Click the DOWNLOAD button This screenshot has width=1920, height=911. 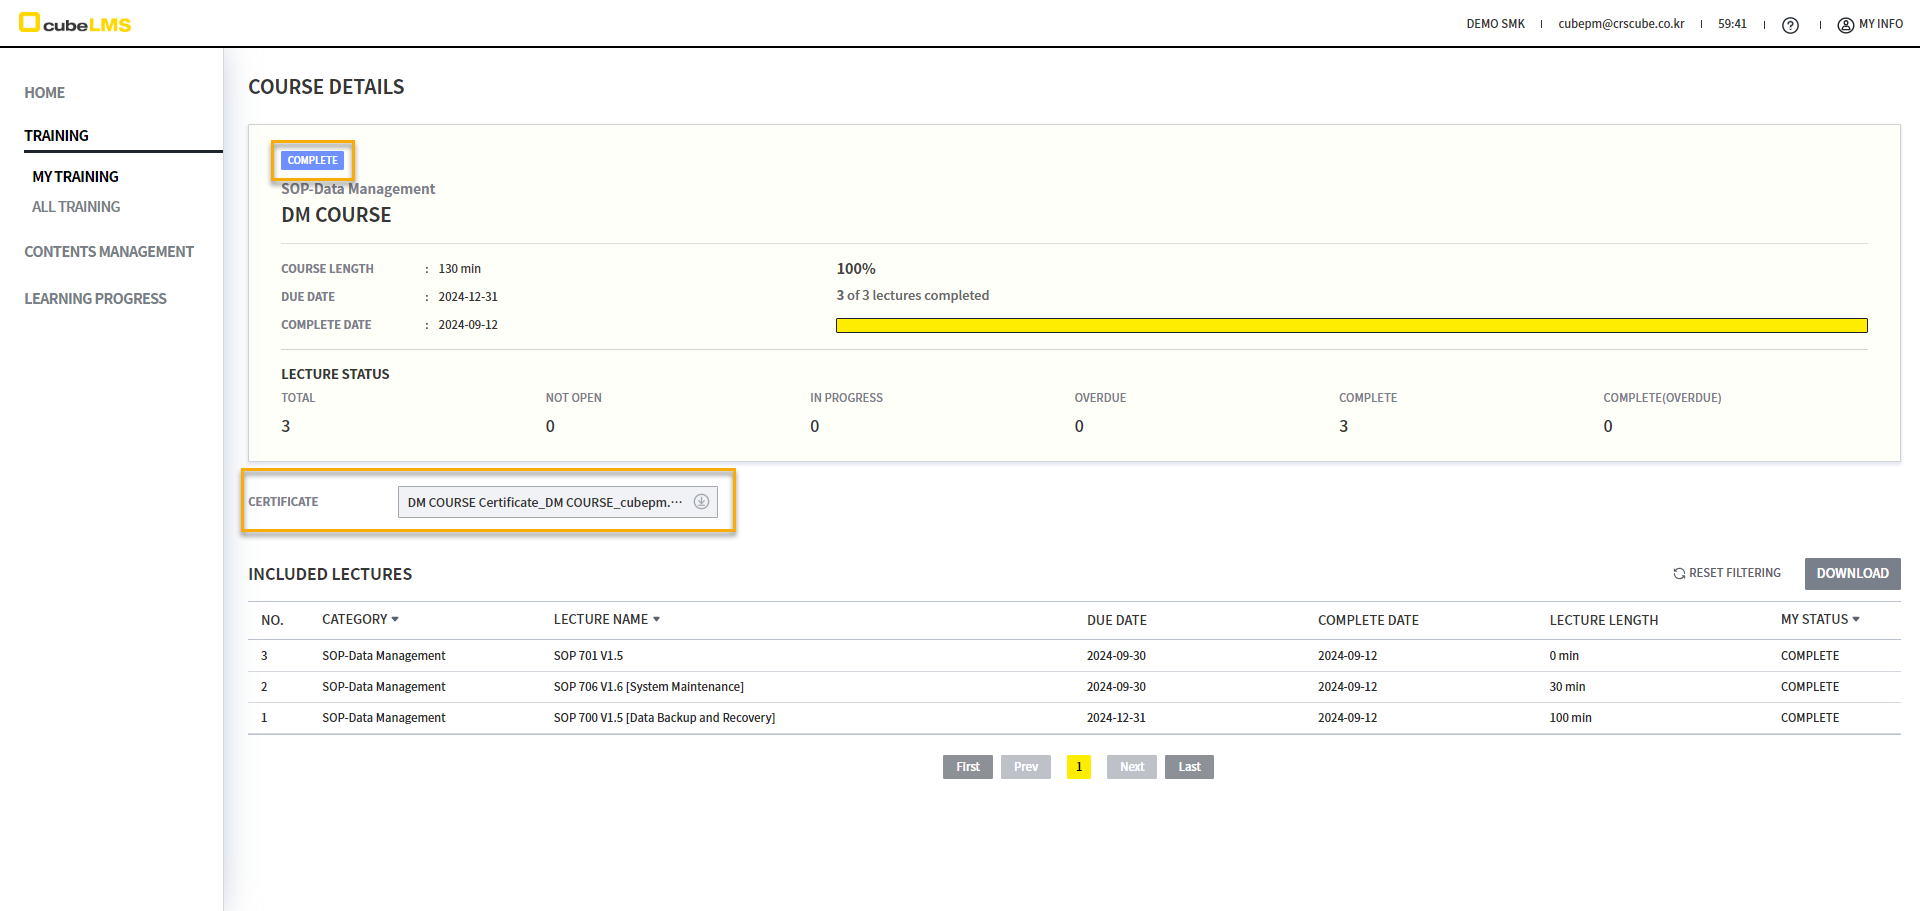click(x=1852, y=574)
